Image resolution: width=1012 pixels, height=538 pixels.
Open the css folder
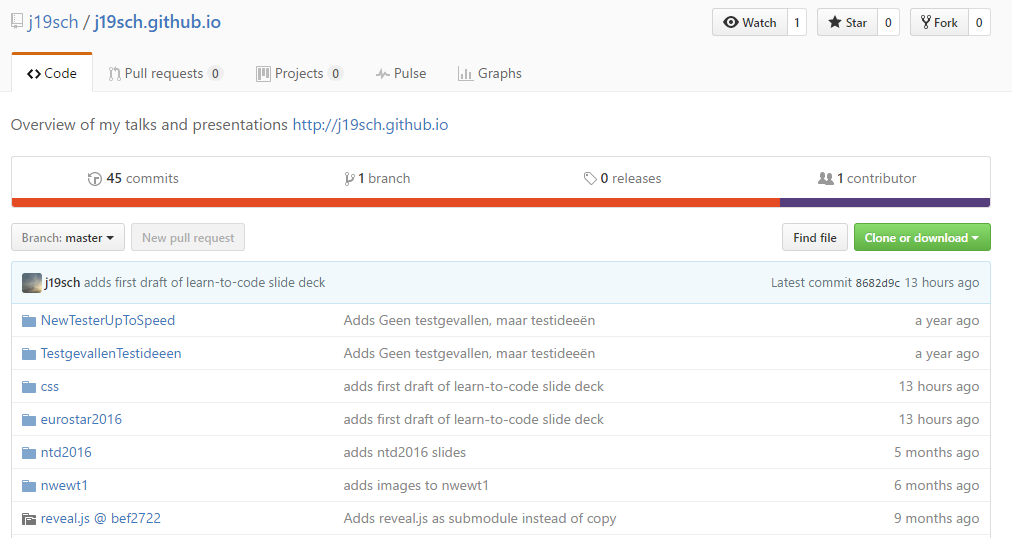(50, 386)
